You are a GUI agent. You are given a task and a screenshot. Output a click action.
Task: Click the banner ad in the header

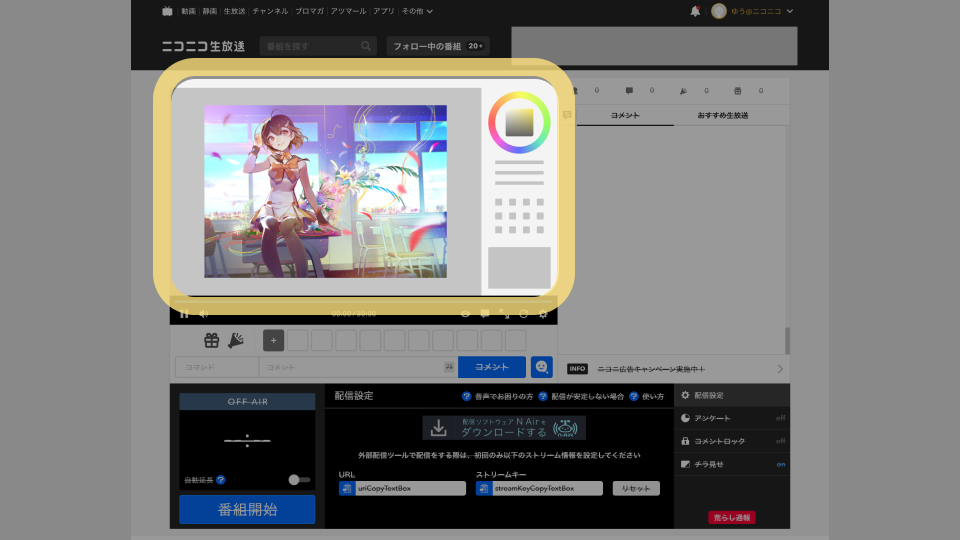pyautogui.click(x=654, y=46)
